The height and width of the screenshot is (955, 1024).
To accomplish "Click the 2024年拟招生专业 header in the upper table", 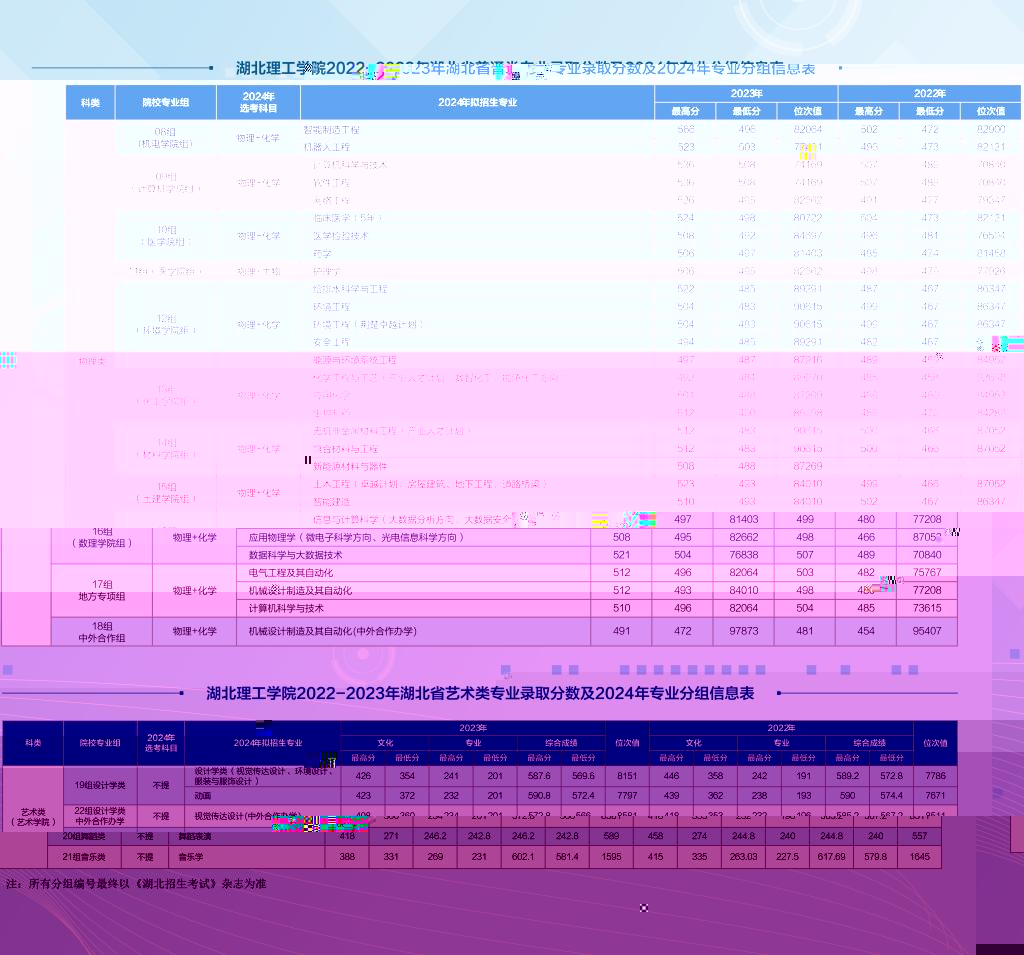I will (477, 103).
